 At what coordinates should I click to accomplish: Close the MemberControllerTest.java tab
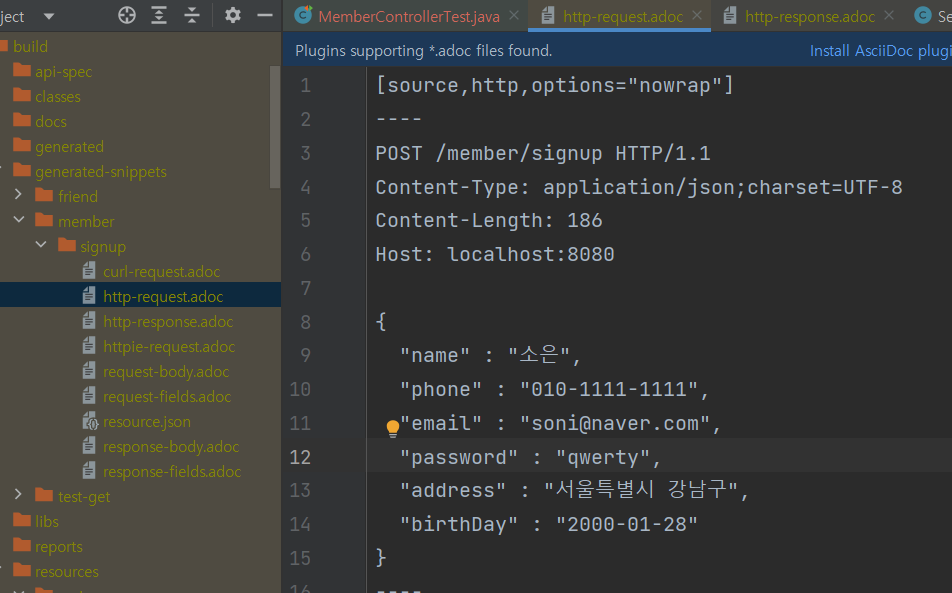click(514, 15)
